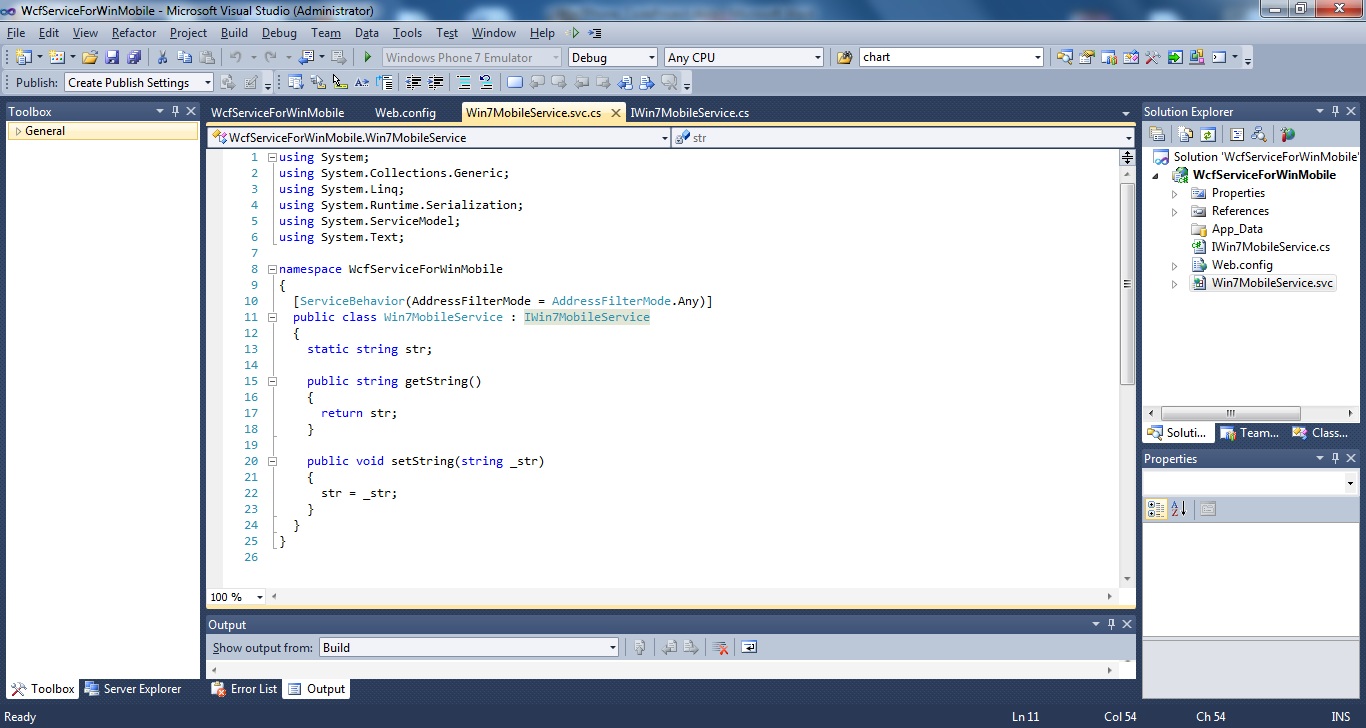Image resolution: width=1366 pixels, height=728 pixels.
Task: Toggle auto-hide pin on Solution Explorer
Action: 1334,111
